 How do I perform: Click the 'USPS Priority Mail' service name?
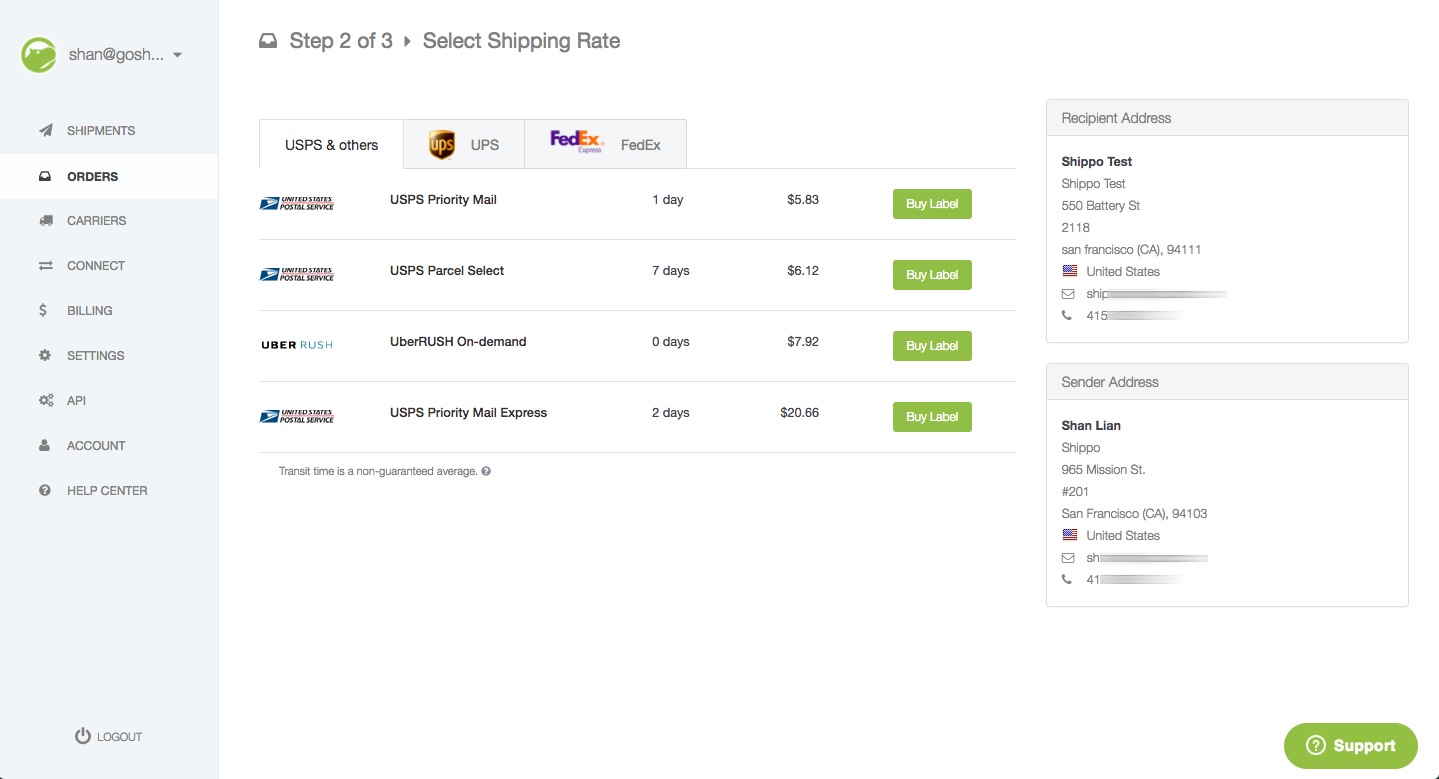pos(443,200)
